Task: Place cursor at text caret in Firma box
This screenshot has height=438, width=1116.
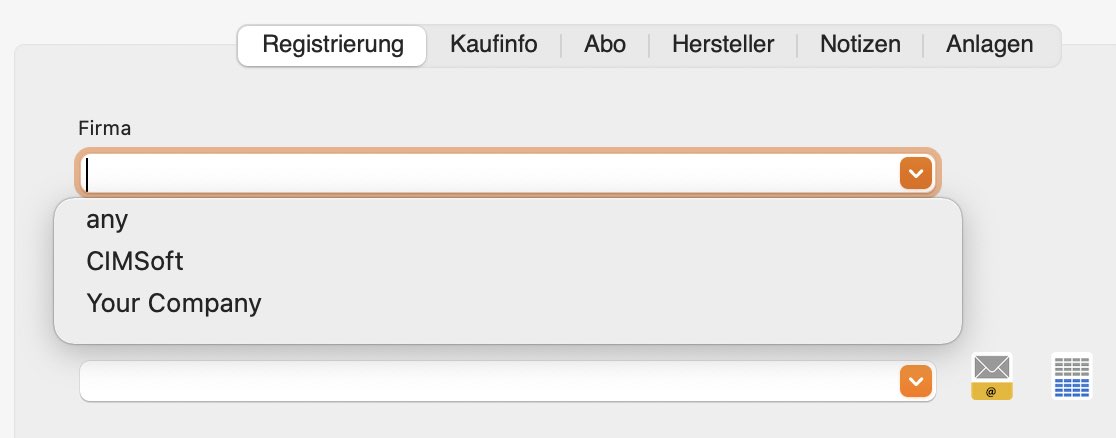Action: point(87,174)
